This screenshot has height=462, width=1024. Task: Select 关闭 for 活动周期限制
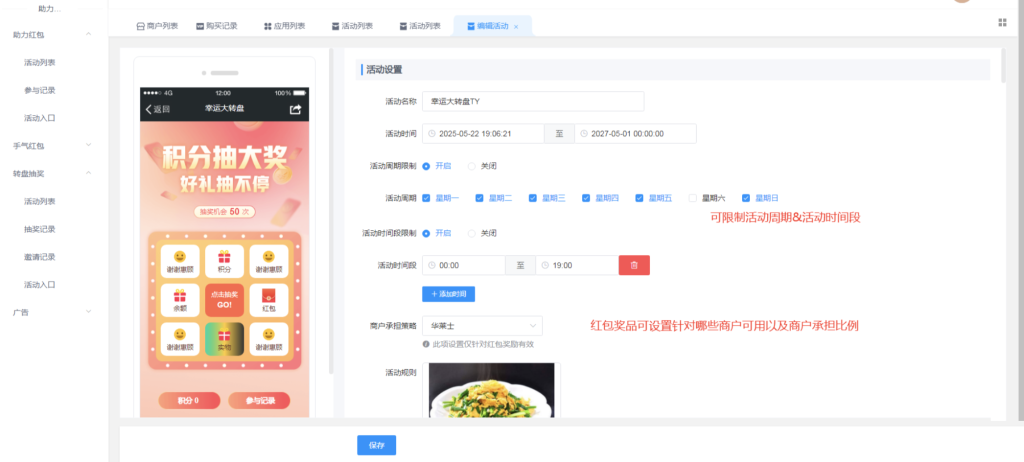click(472, 165)
